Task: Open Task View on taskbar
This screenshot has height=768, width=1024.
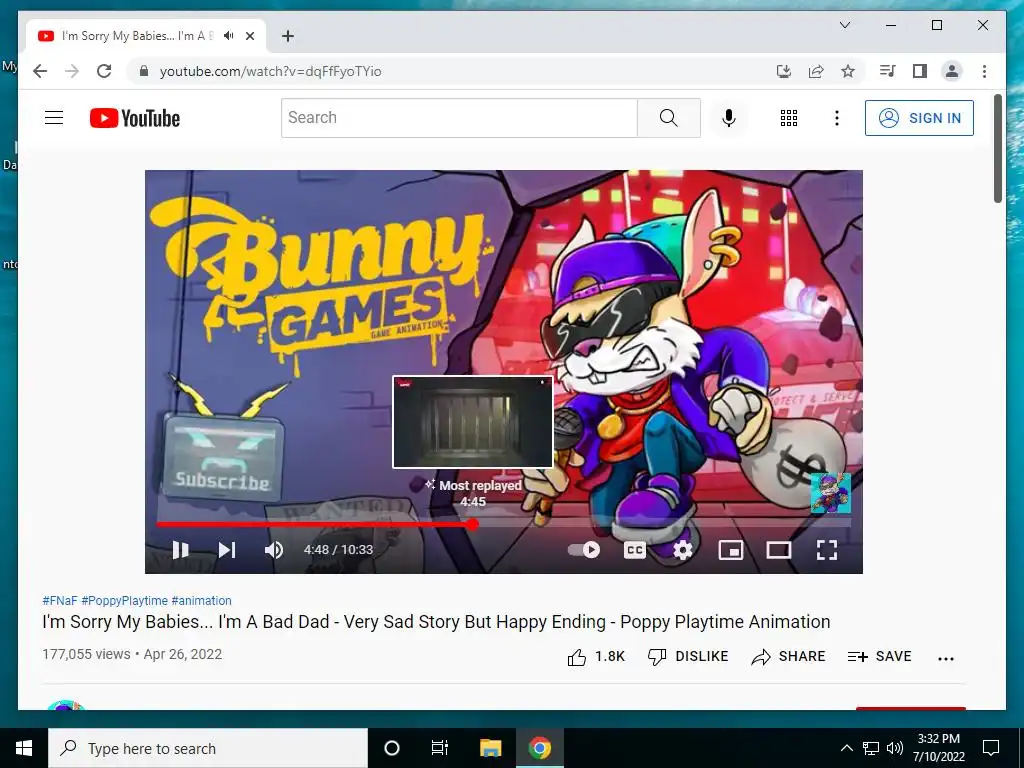Action: pos(440,748)
